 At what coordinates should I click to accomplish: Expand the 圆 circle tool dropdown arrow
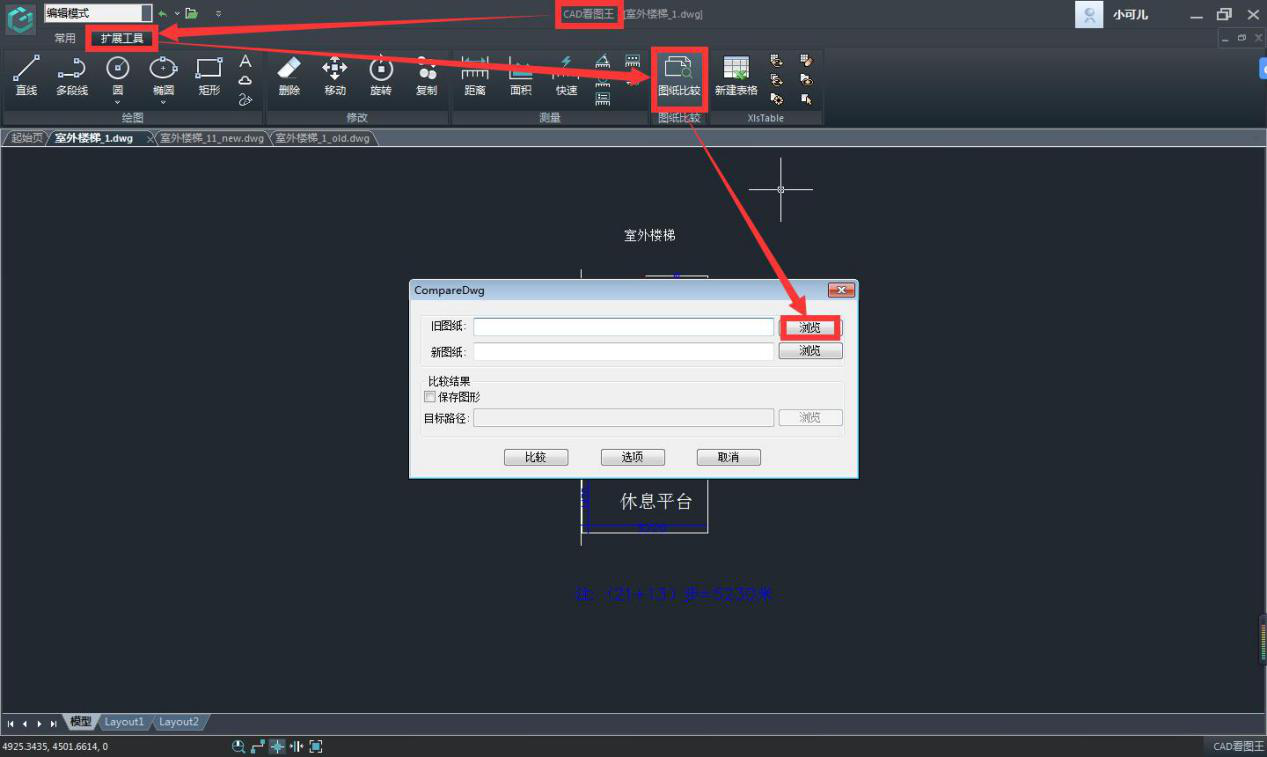[118, 101]
